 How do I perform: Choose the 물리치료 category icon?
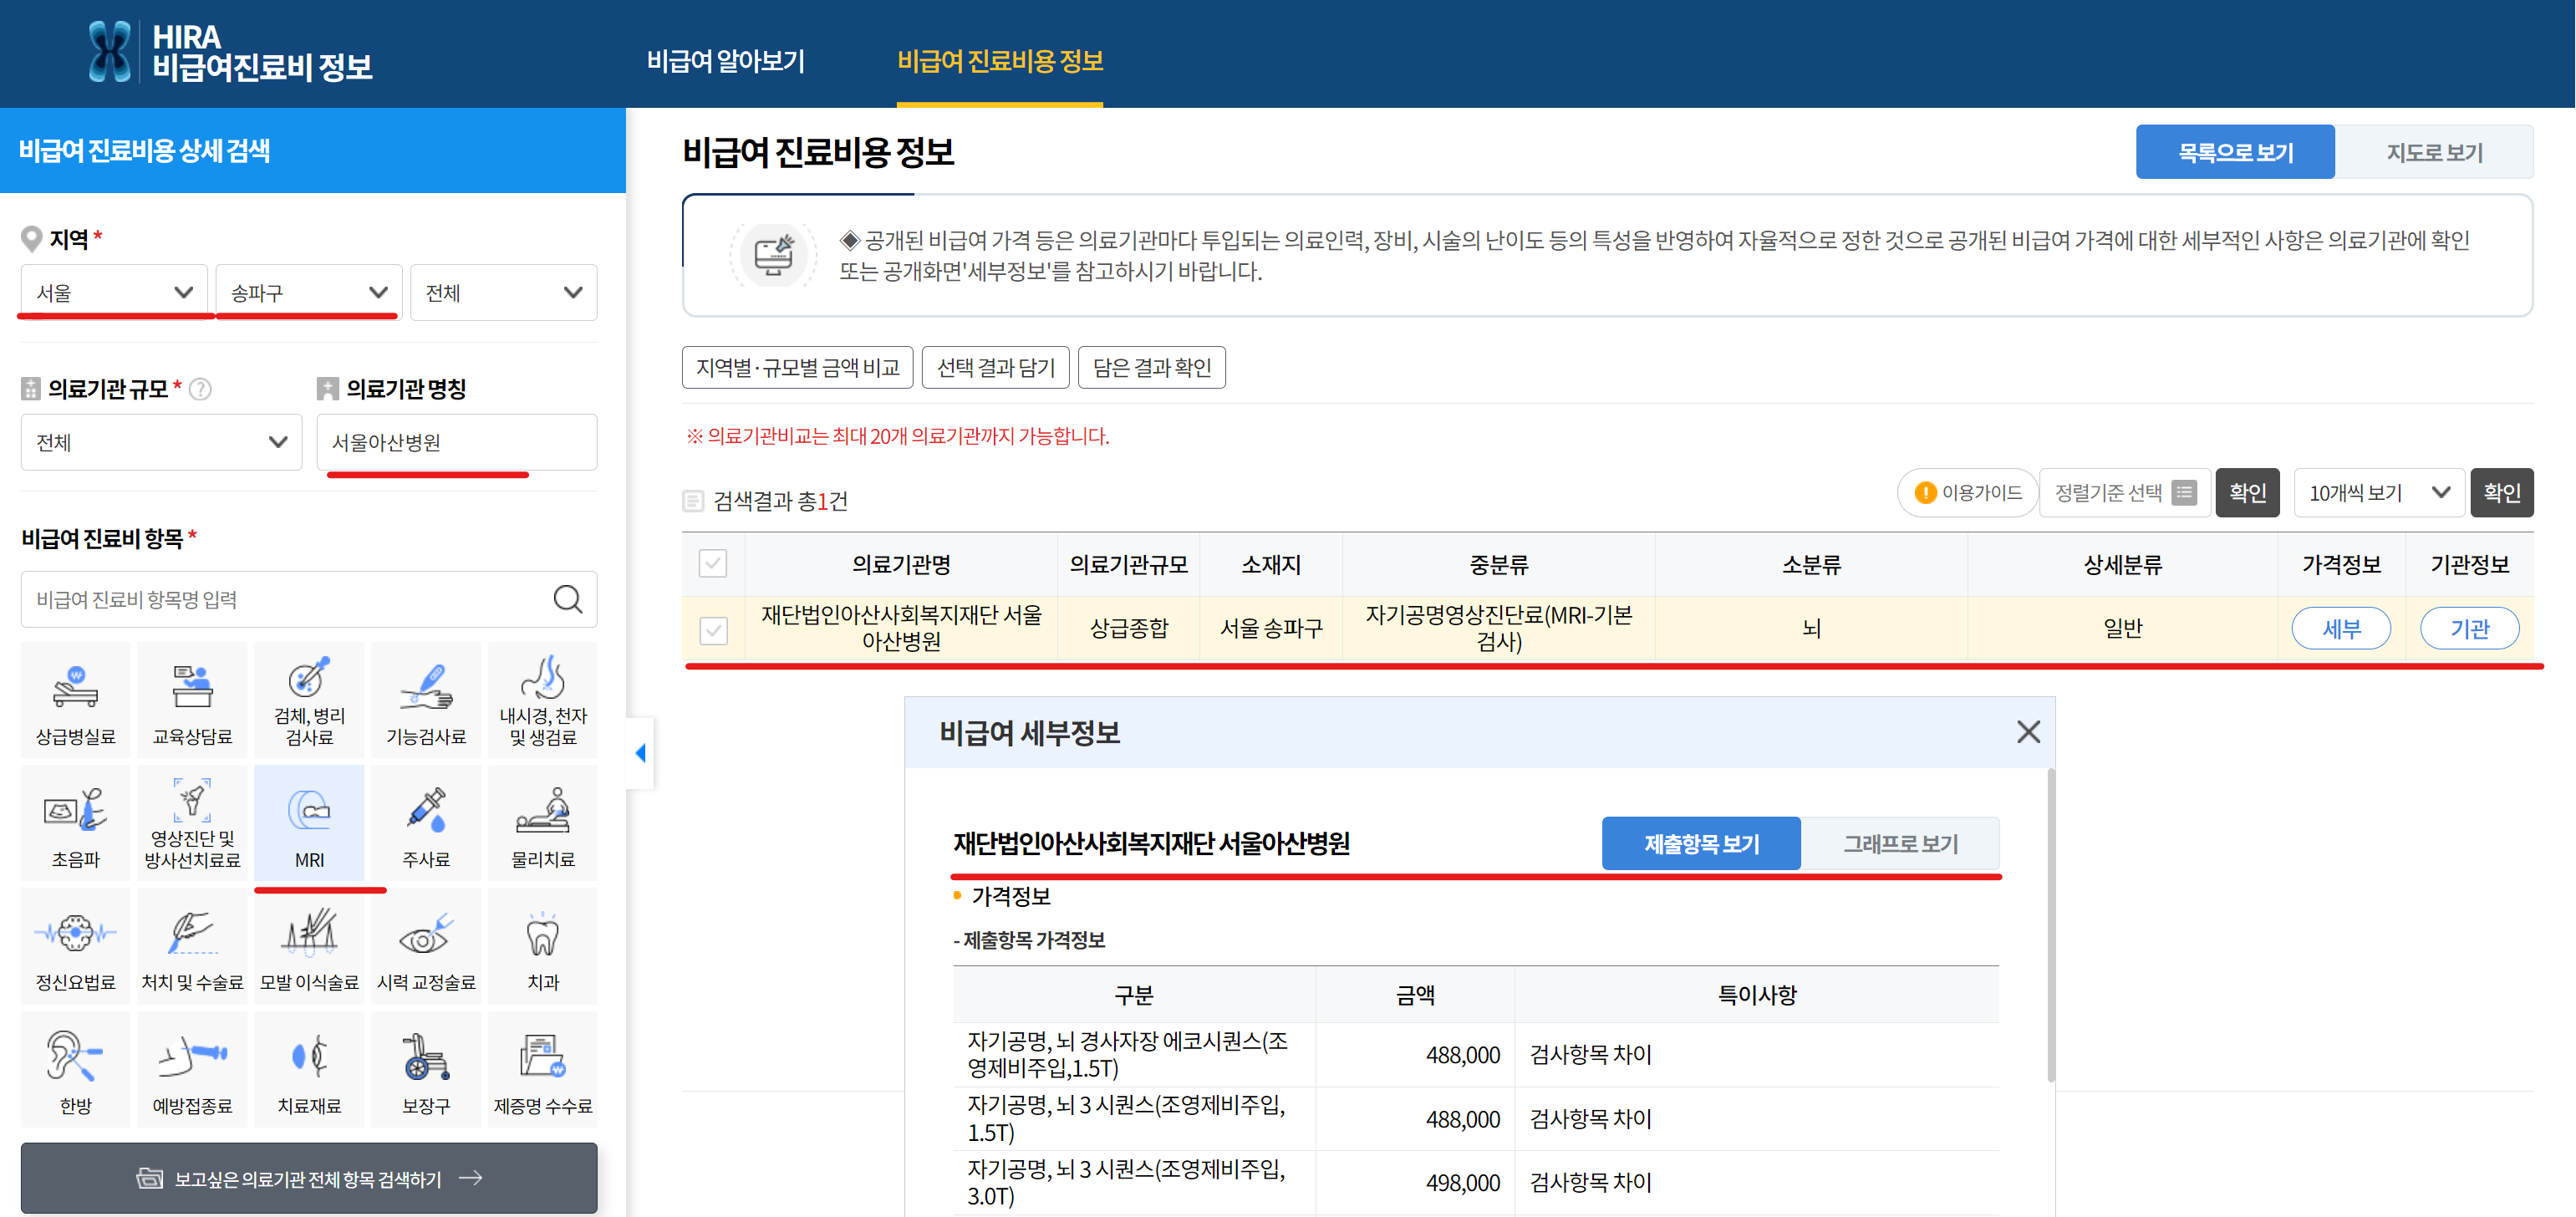point(543,823)
